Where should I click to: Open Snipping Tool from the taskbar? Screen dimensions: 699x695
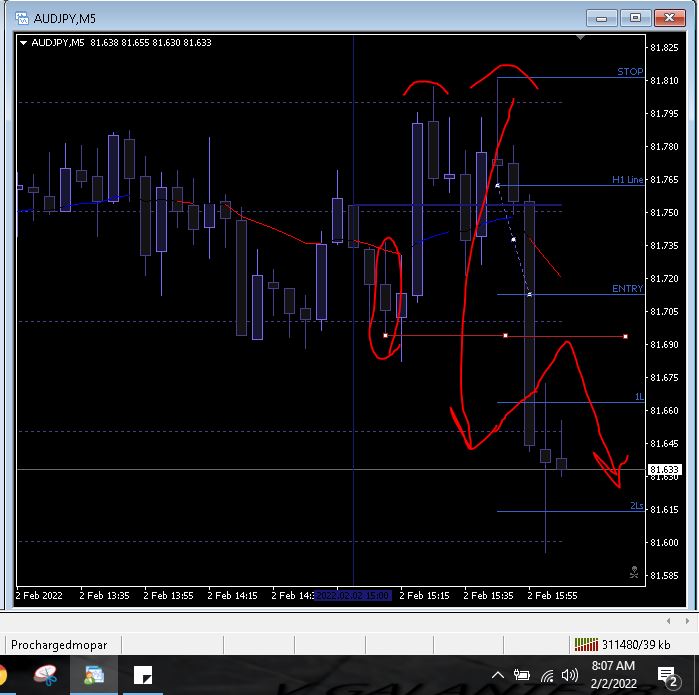click(x=45, y=675)
